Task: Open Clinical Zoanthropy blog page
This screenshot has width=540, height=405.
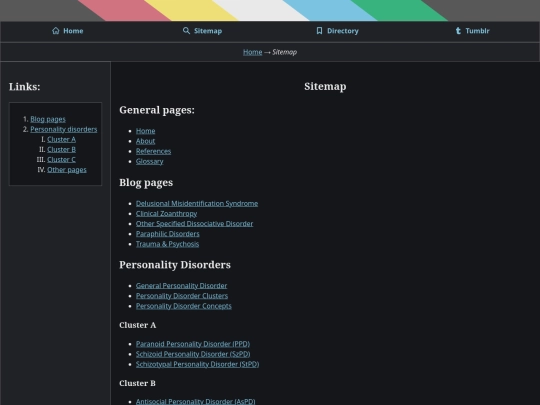Action: coord(166,214)
